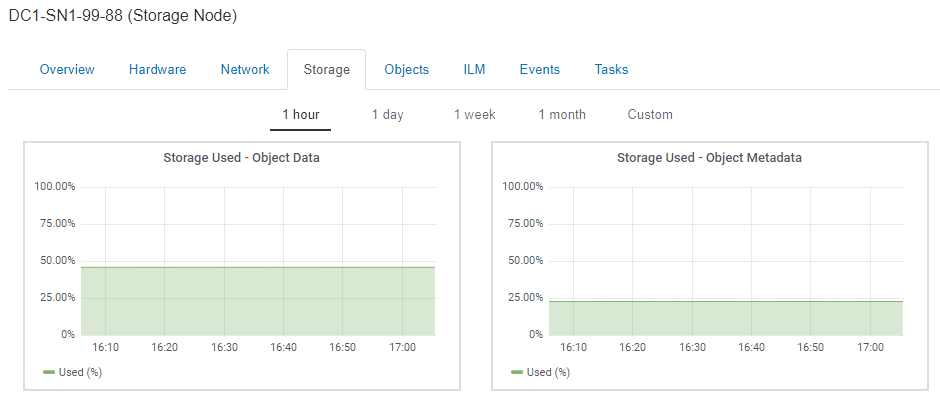Viewport: 940px width, 400px height.
Task: Select the Storage tab
Action: (326, 70)
